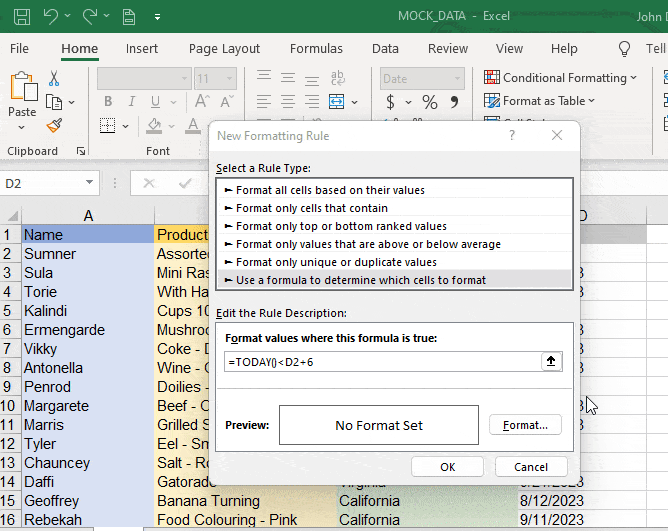Apply the comma style
This screenshot has width=668, height=531.
coord(454,101)
